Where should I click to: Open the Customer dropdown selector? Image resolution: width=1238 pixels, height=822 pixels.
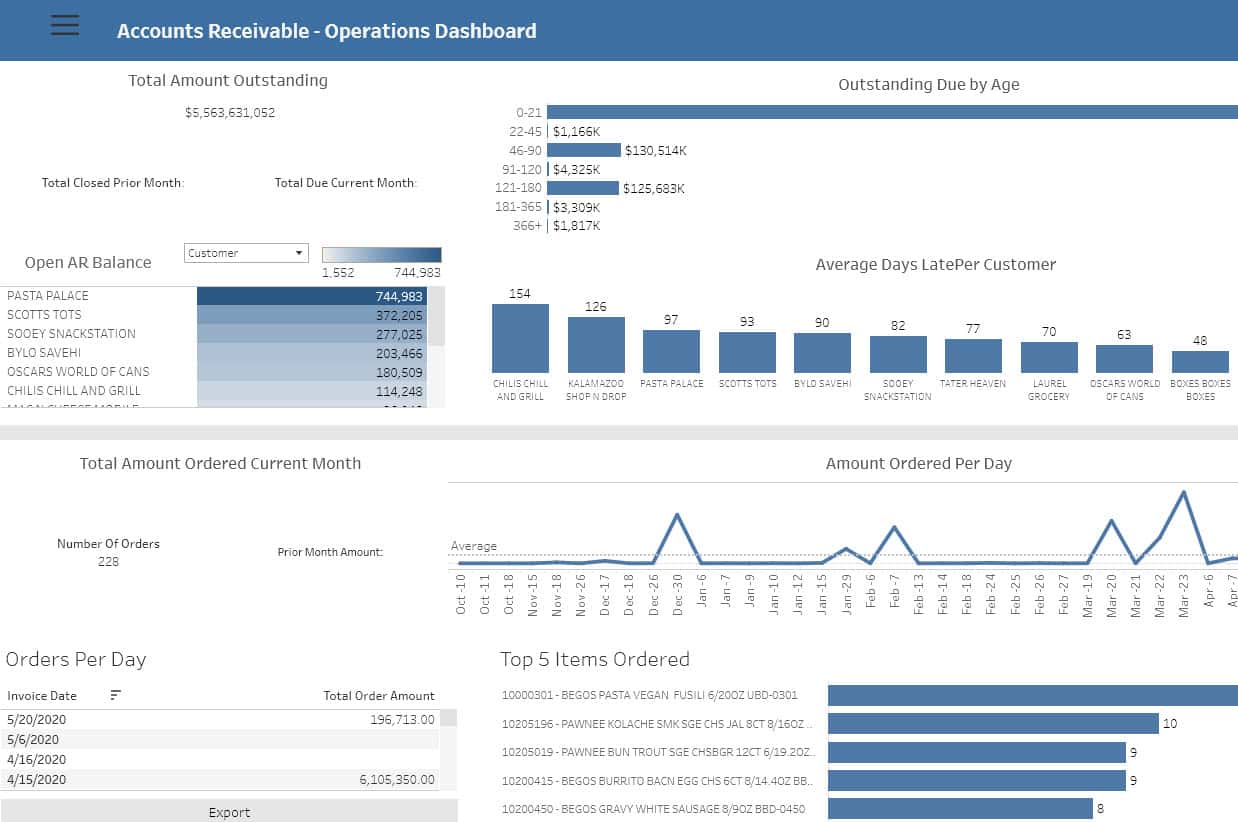246,253
